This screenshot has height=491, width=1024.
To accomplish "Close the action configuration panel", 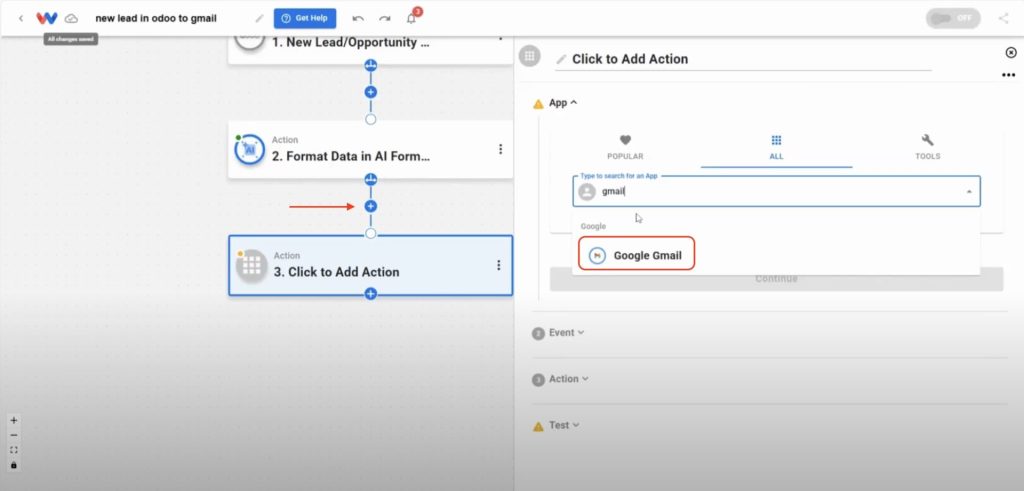I will 1011,52.
